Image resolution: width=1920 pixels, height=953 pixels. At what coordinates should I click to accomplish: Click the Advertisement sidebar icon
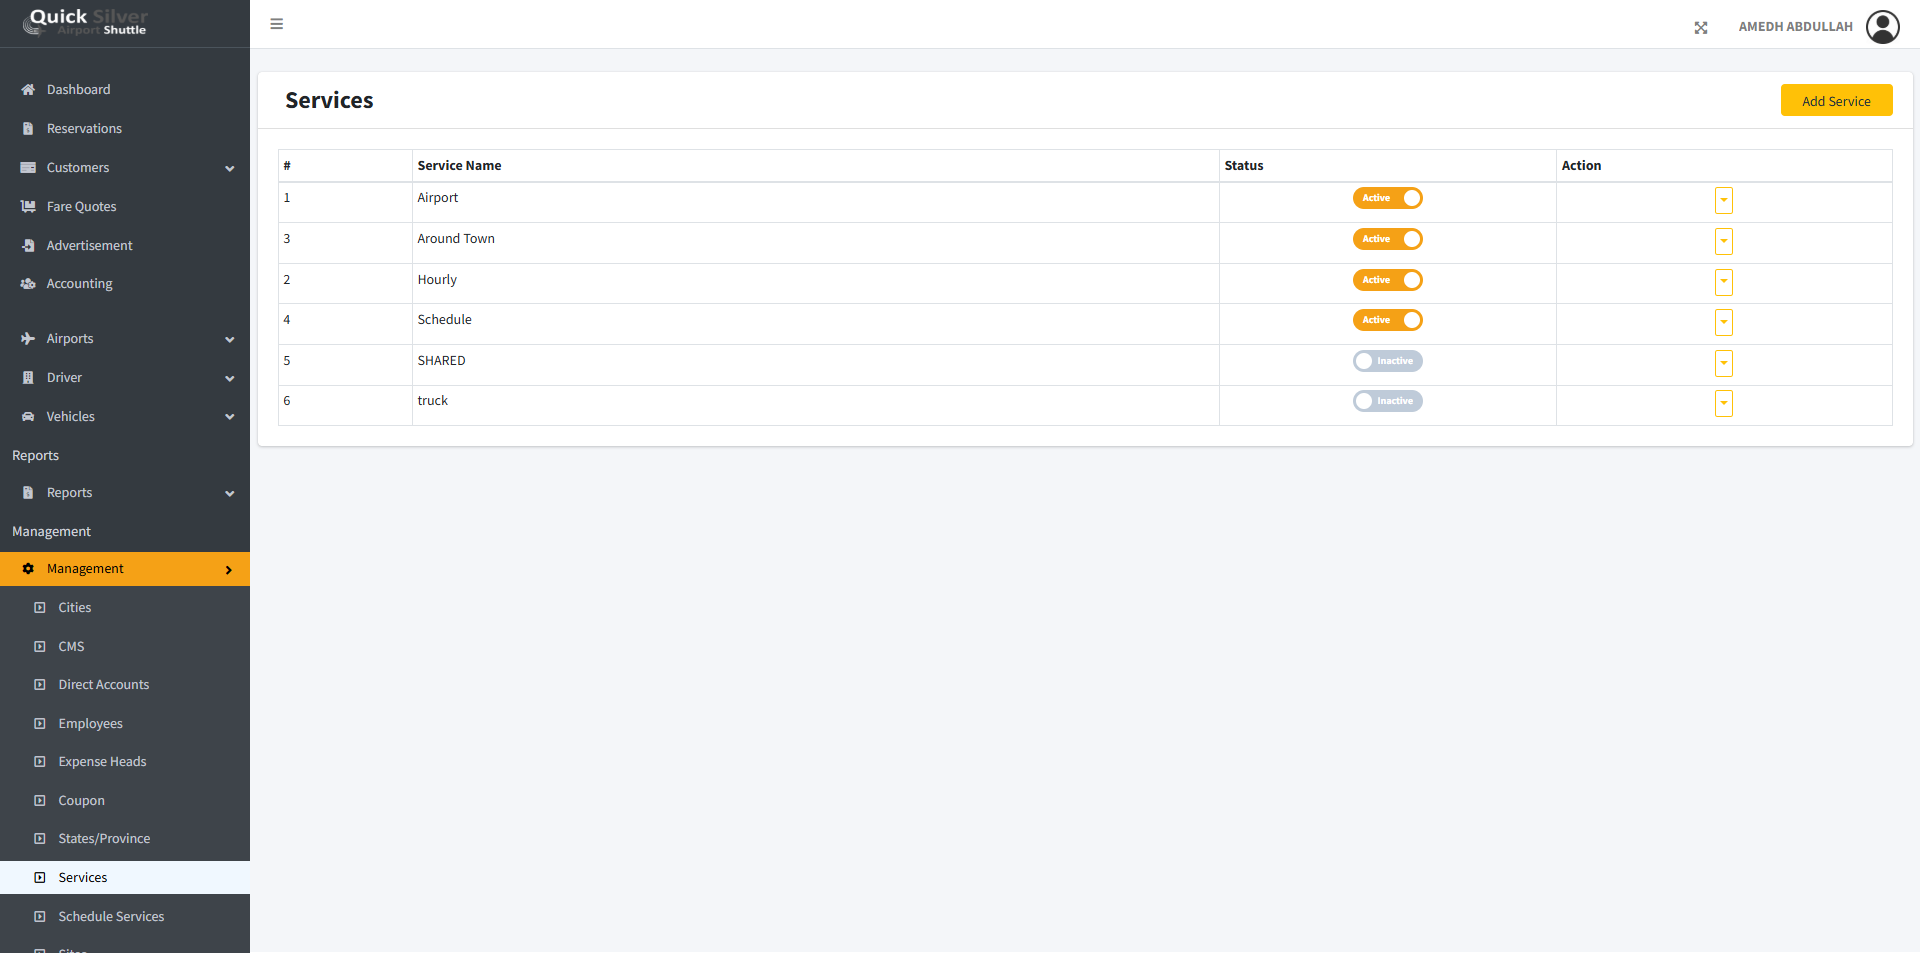pyautogui.click(x=28, y=246)
